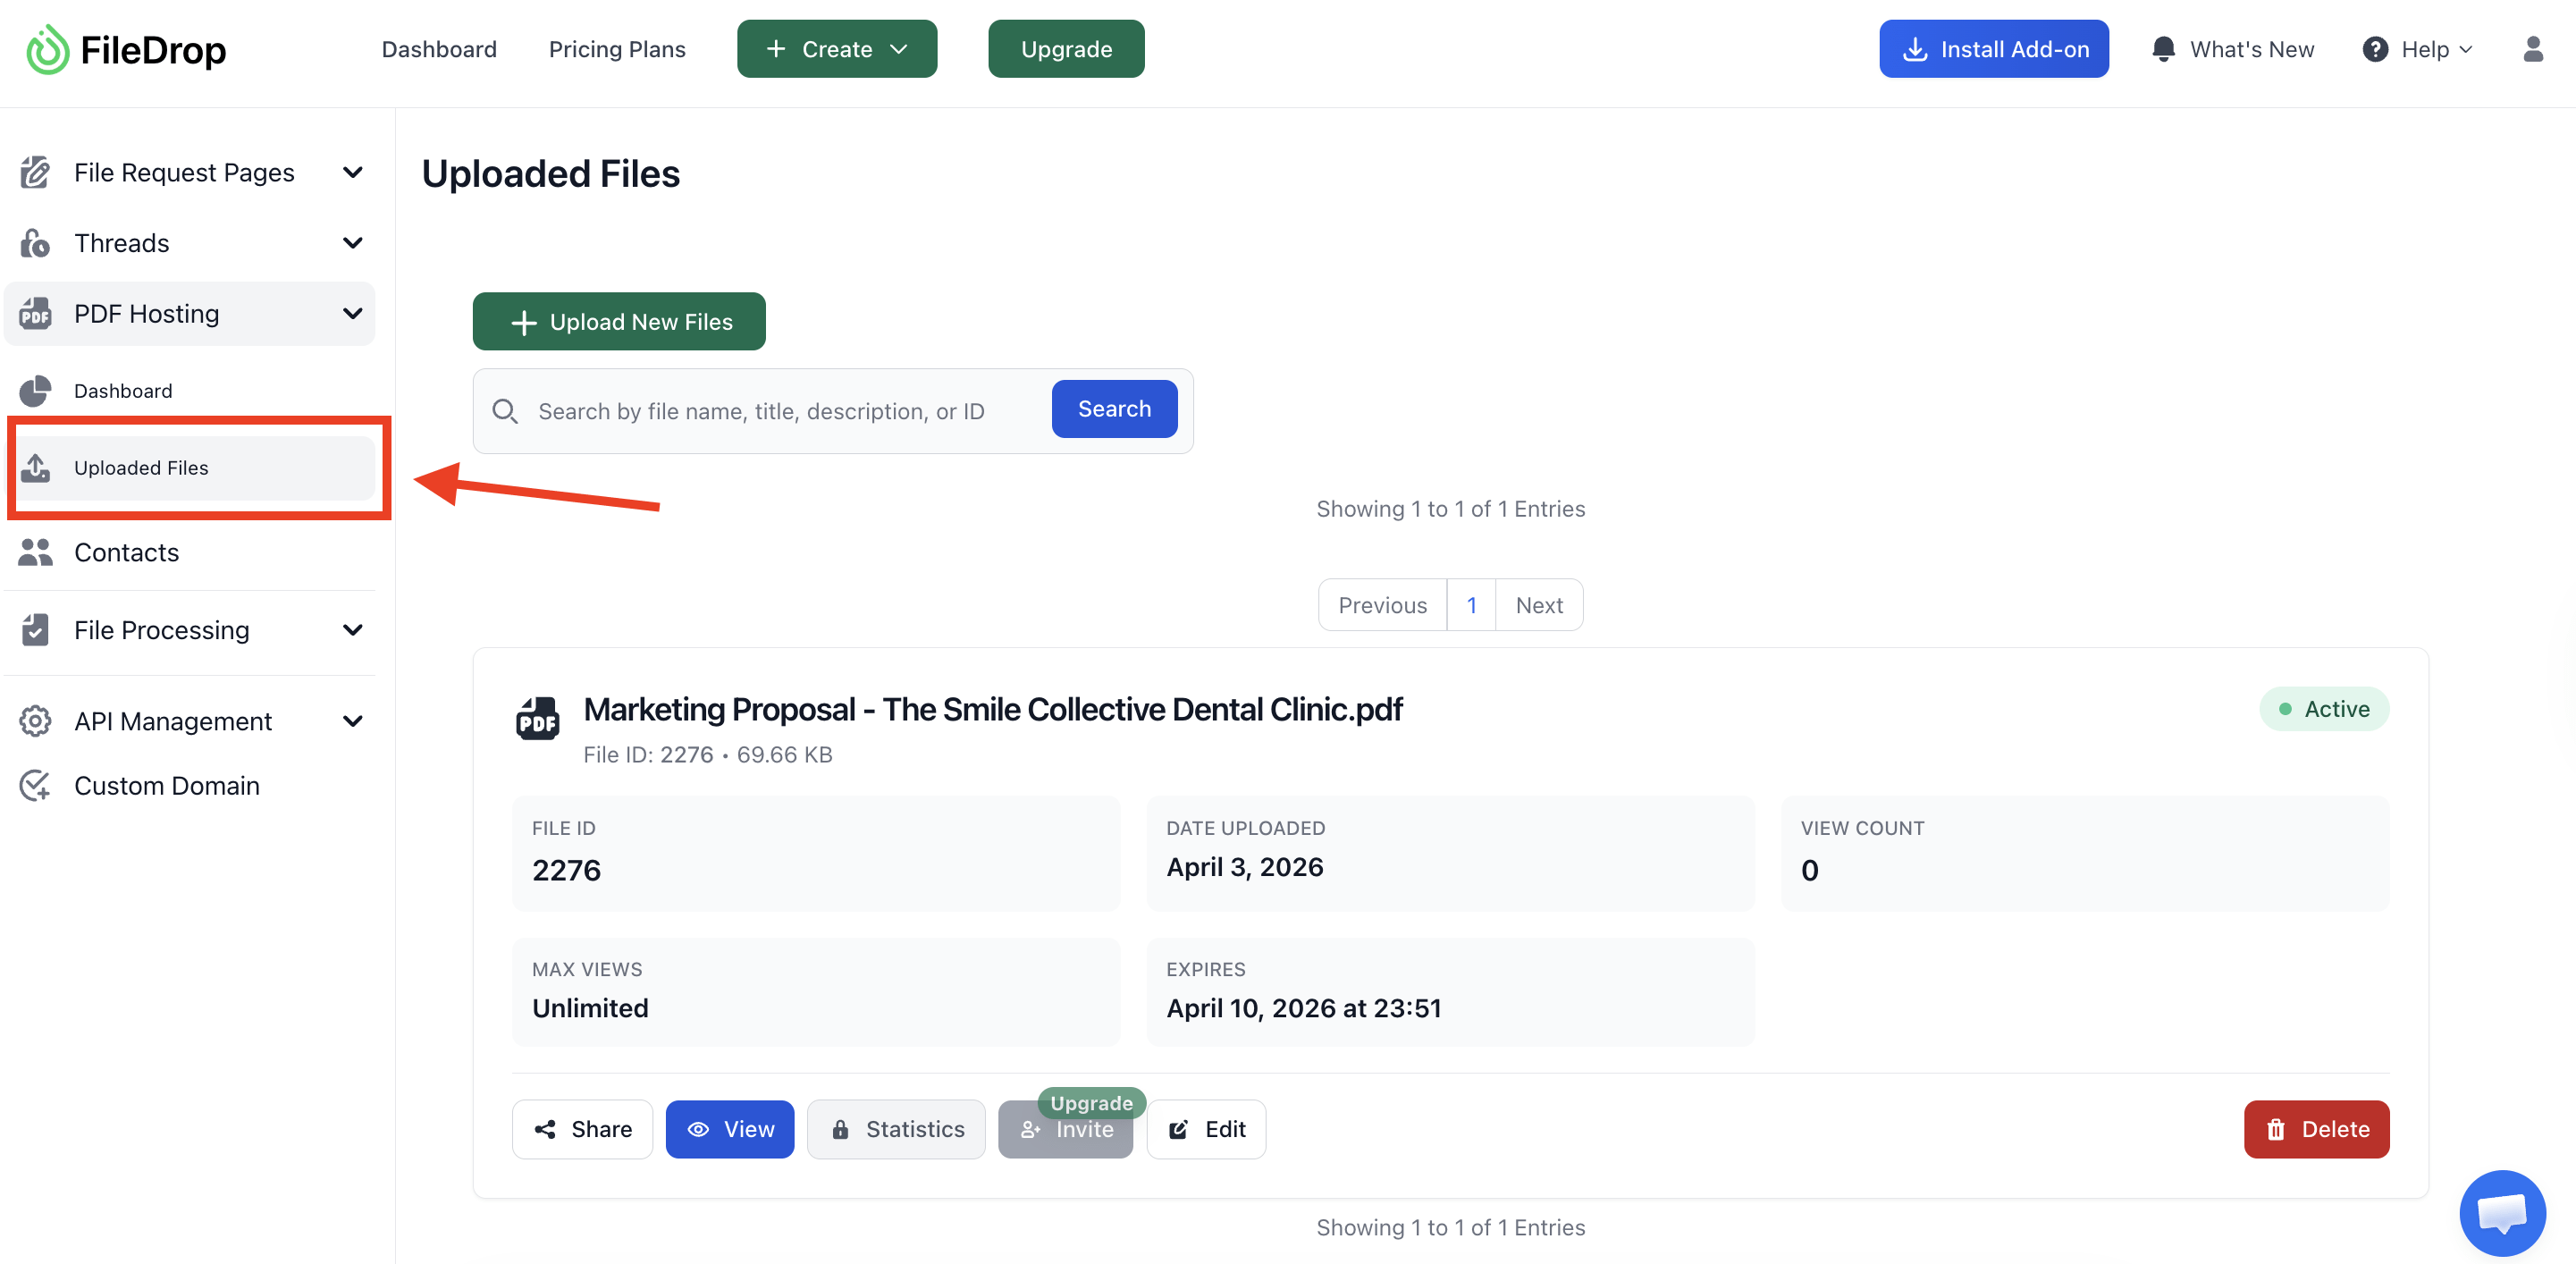Click the user account profile icon
This screenshot has height=1264, width=2576.
2533,48
